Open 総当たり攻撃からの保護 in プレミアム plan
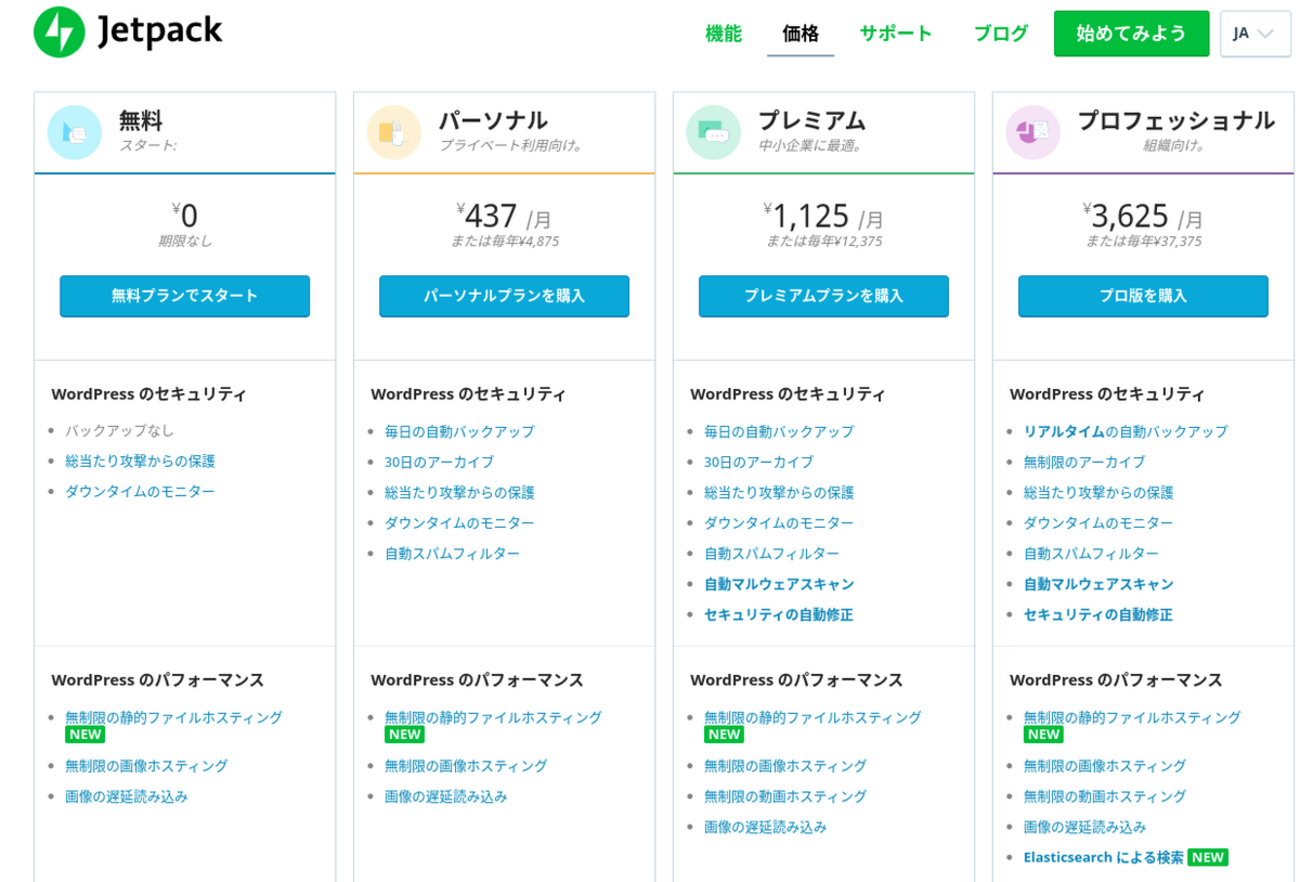The image size is (1300, 882). [779, 493]
